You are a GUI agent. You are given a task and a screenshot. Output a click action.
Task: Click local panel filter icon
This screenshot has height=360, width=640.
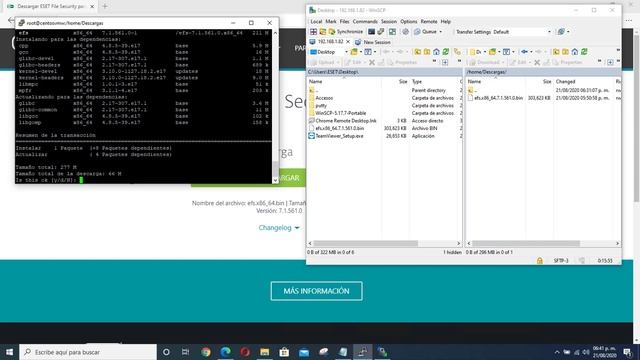click(368, 52)
